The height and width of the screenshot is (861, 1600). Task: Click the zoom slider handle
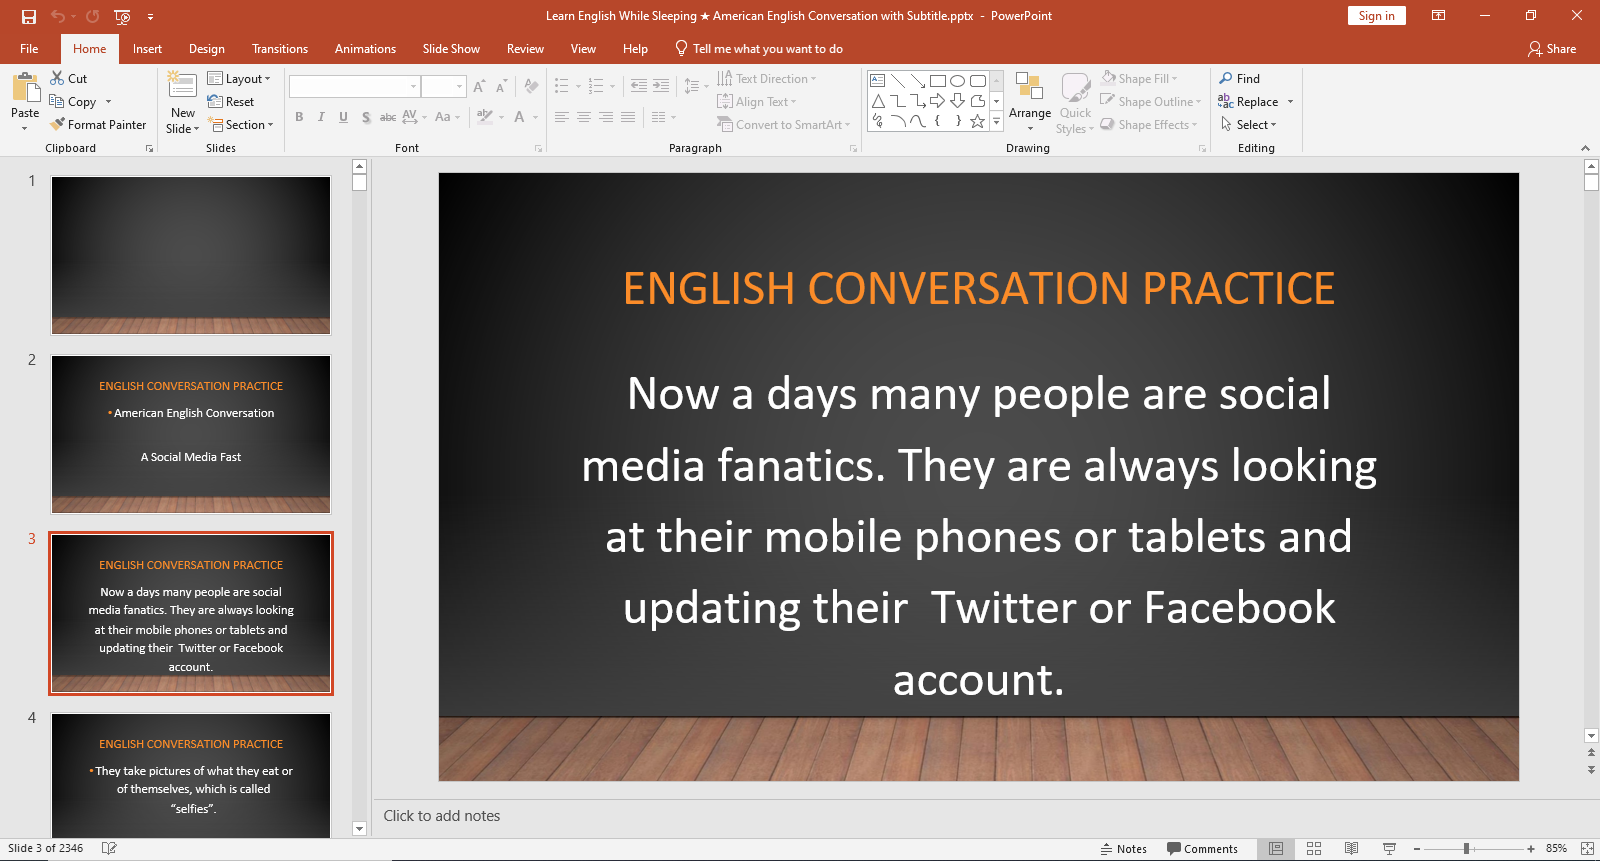point(1466,849)
